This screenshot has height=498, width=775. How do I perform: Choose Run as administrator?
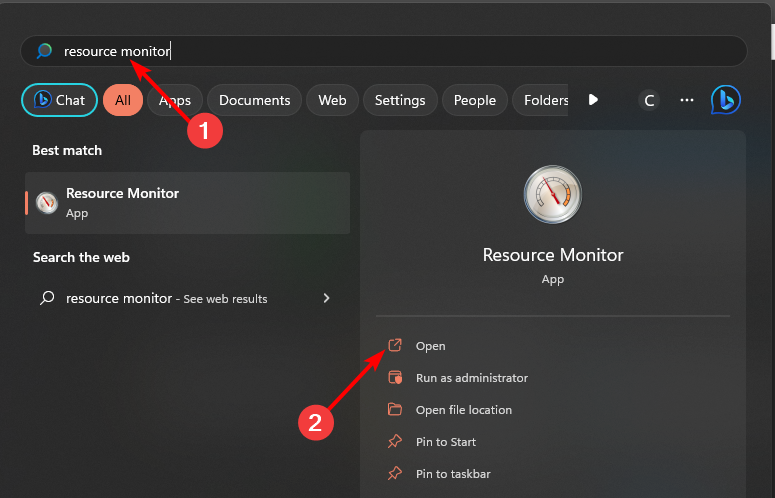pyautogui.click(x=472, y=378)
